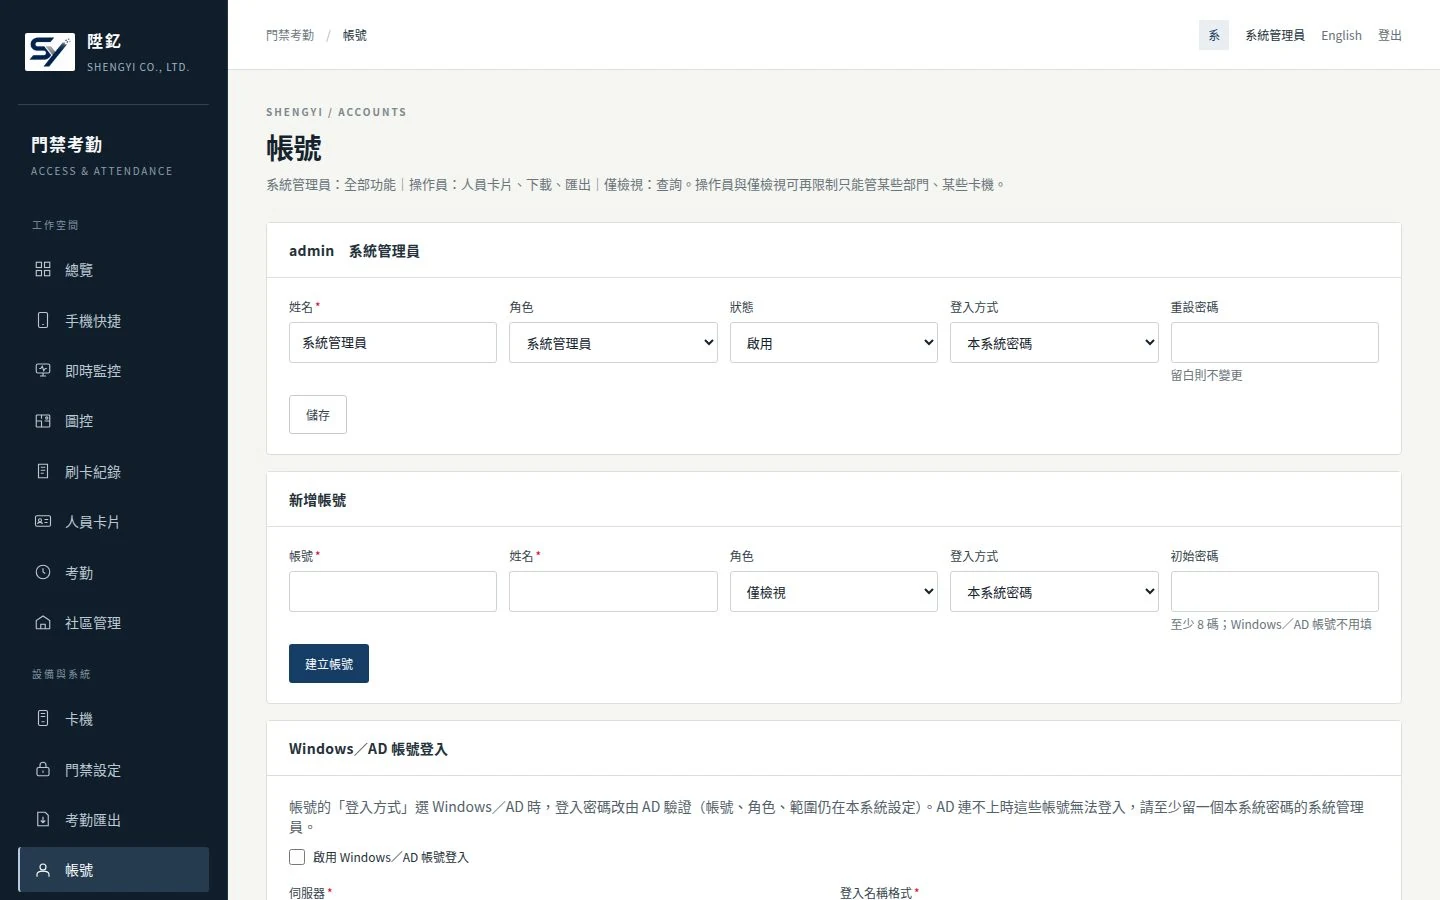Click the 系統管理員 username in top bar

click(1275, 35)
